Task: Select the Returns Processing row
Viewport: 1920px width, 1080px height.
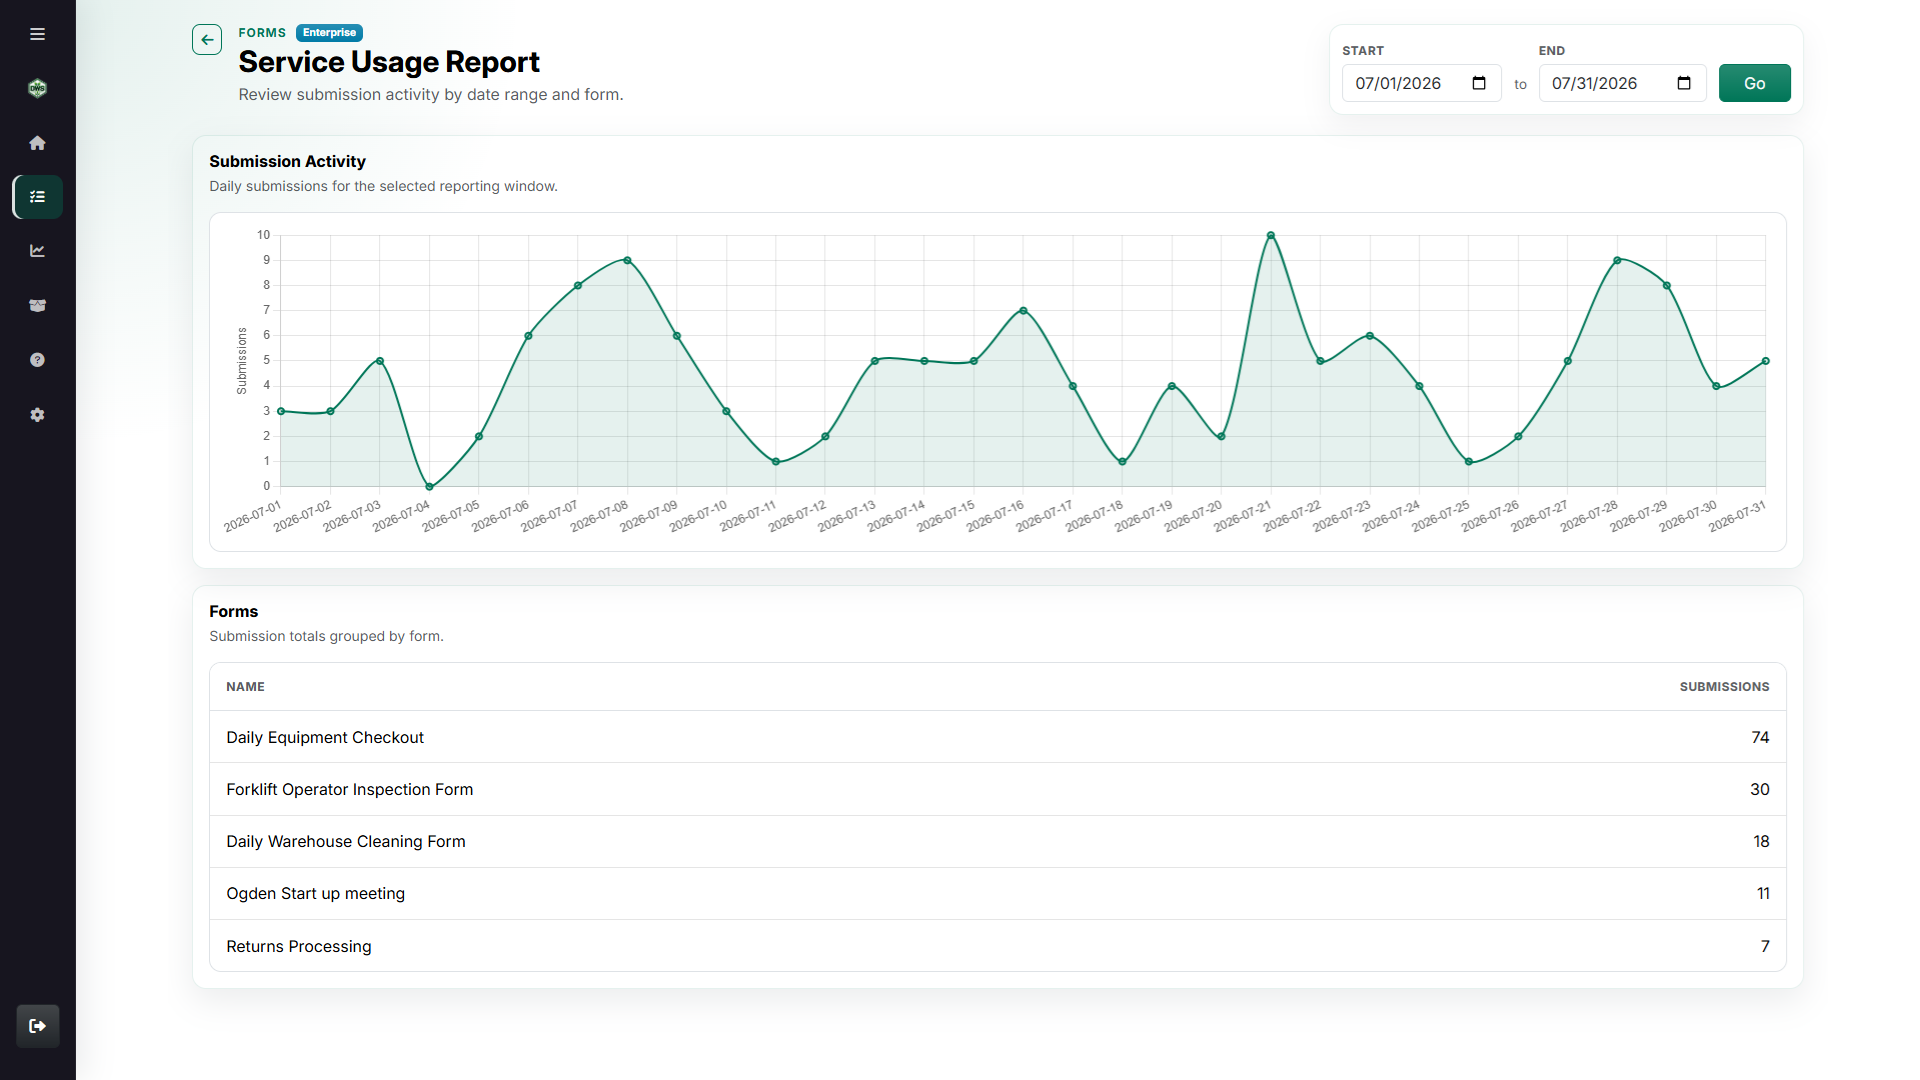Action: pyautogui.click(x=997, y=946)
